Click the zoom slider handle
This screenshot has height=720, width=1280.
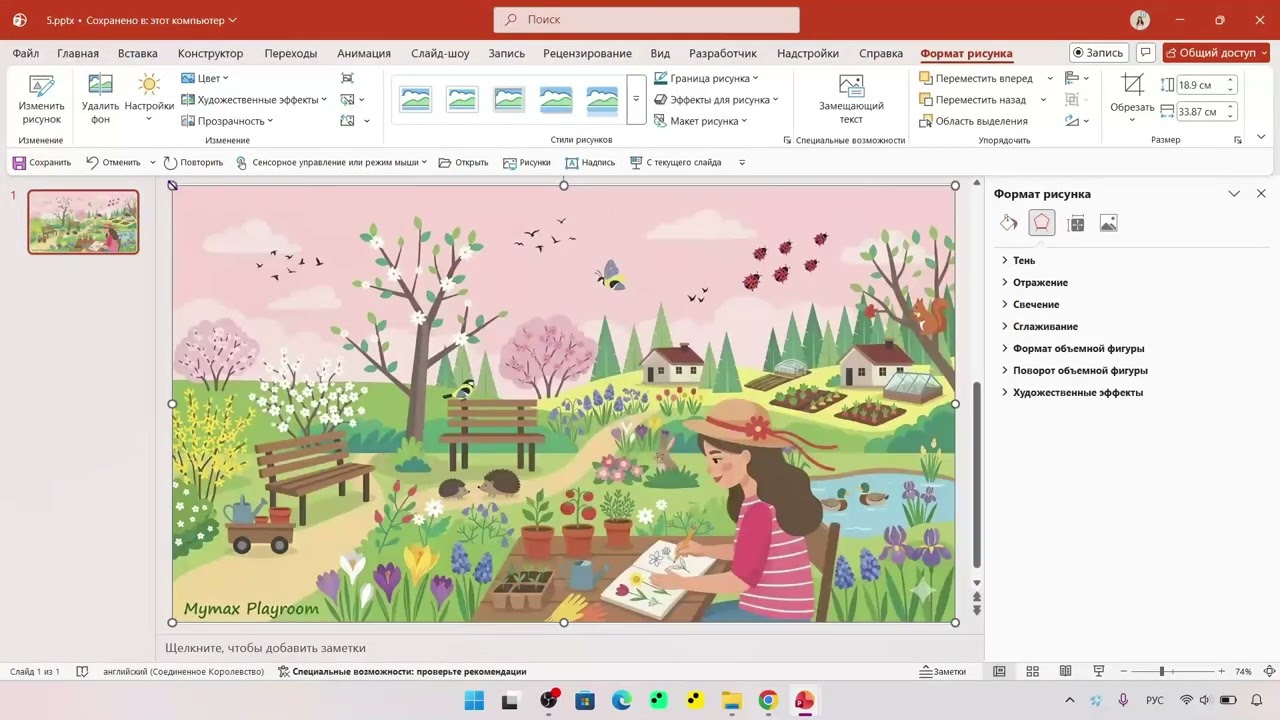1162,671
